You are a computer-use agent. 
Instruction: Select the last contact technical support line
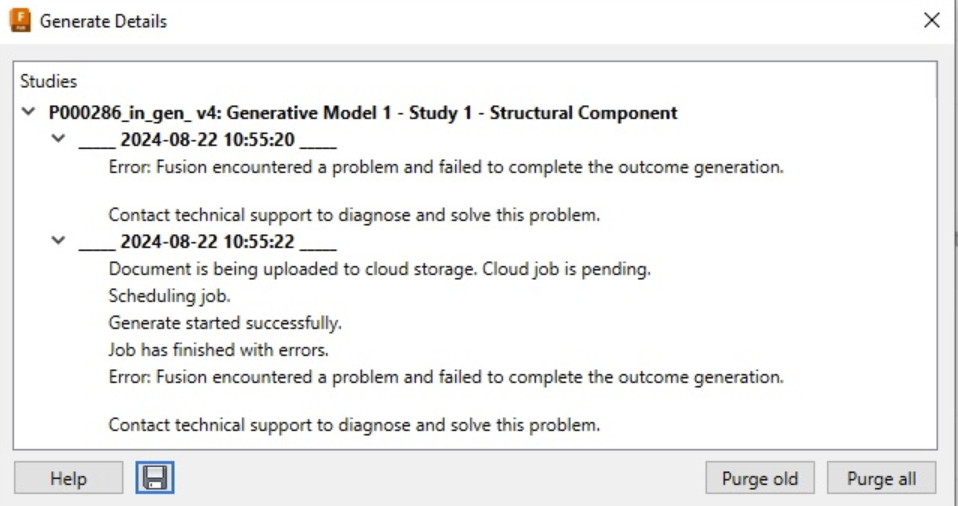pyautogui.click(x=354, y=425)
